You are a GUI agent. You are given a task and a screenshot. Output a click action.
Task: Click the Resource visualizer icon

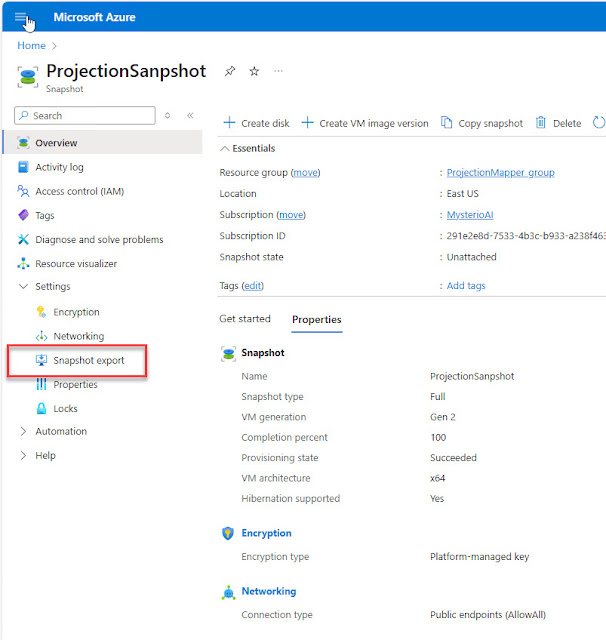[x=23, y=263]
